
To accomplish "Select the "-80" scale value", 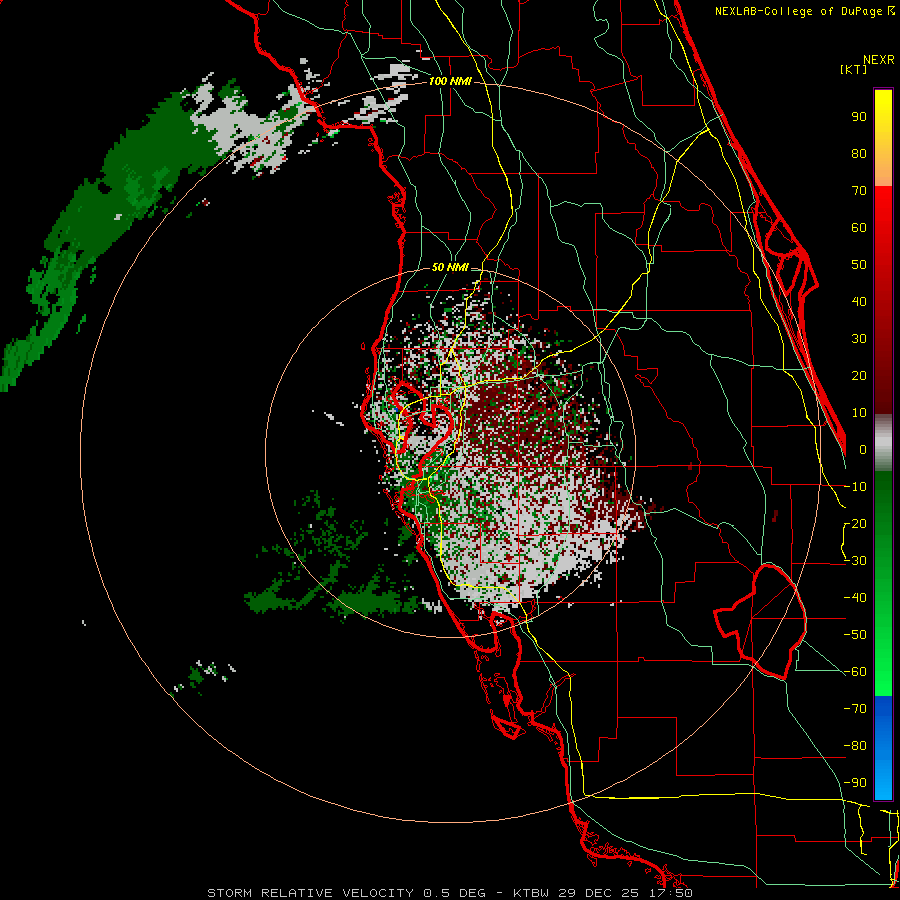I will click(855, 746).
